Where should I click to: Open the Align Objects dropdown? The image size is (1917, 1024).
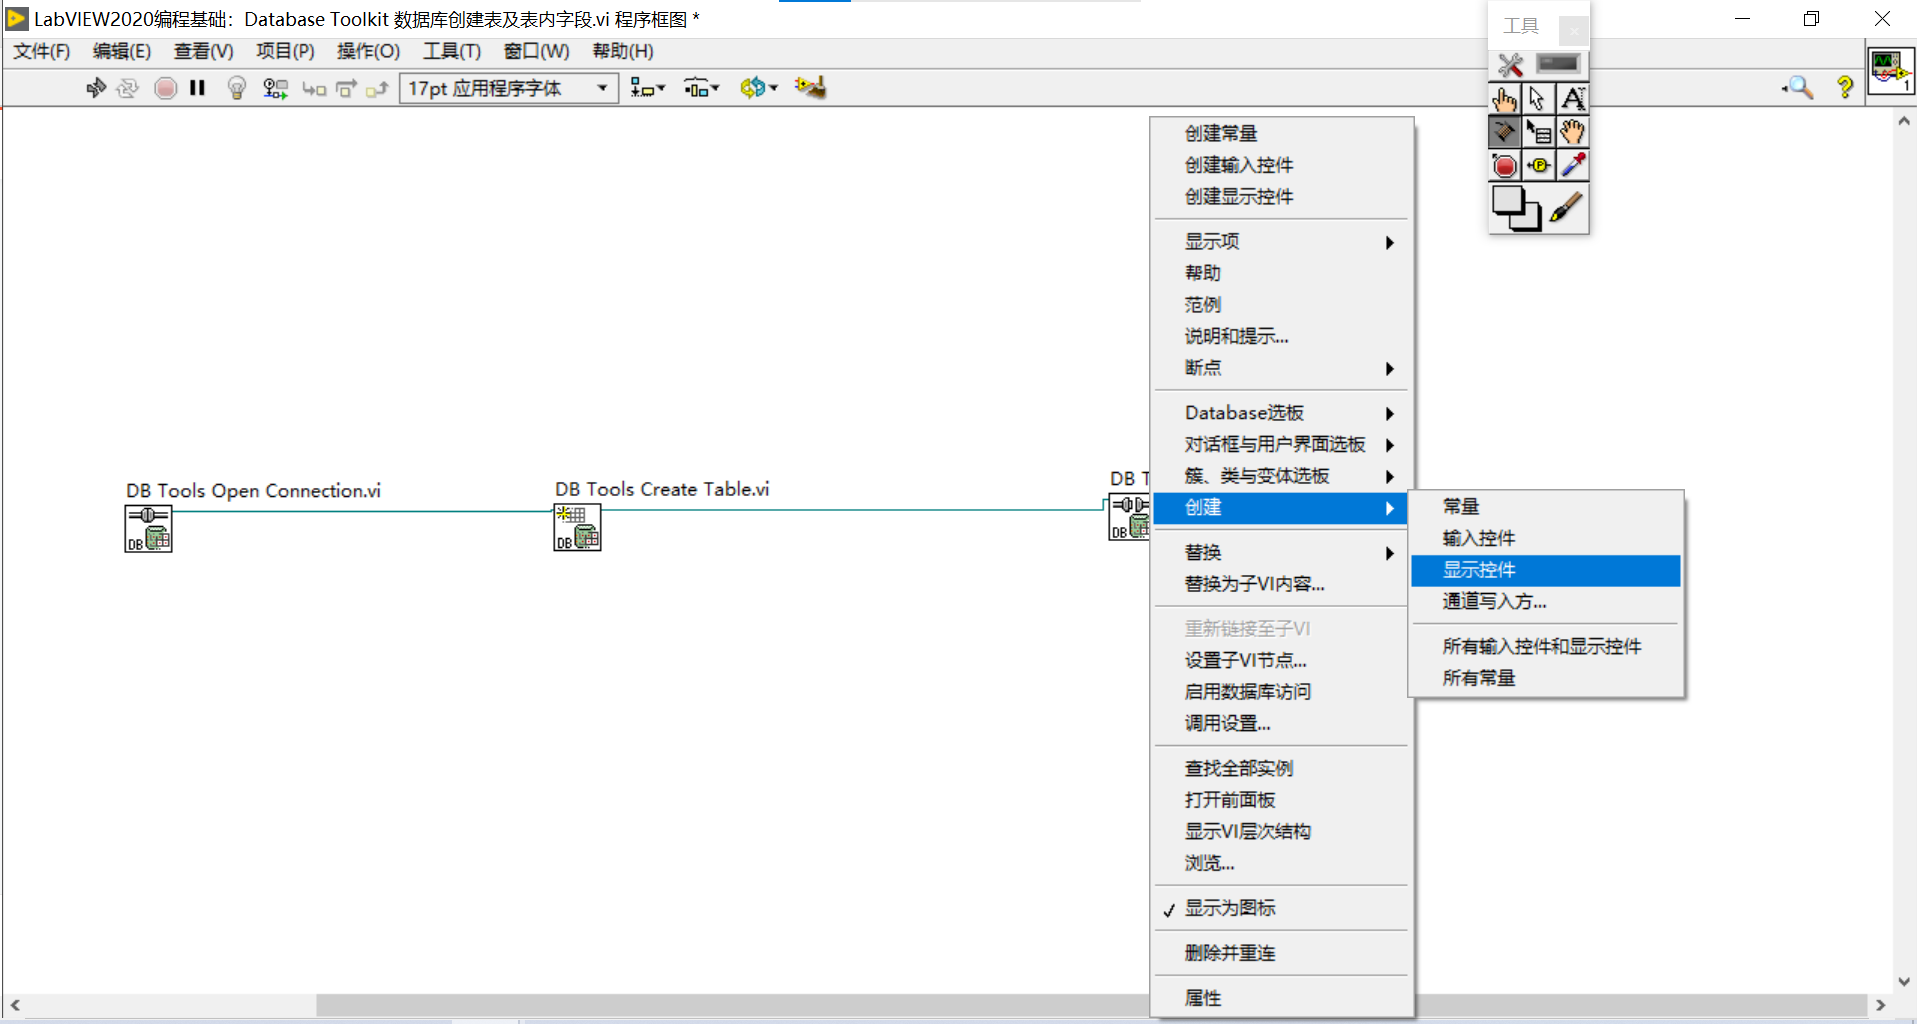pos(647,88)
